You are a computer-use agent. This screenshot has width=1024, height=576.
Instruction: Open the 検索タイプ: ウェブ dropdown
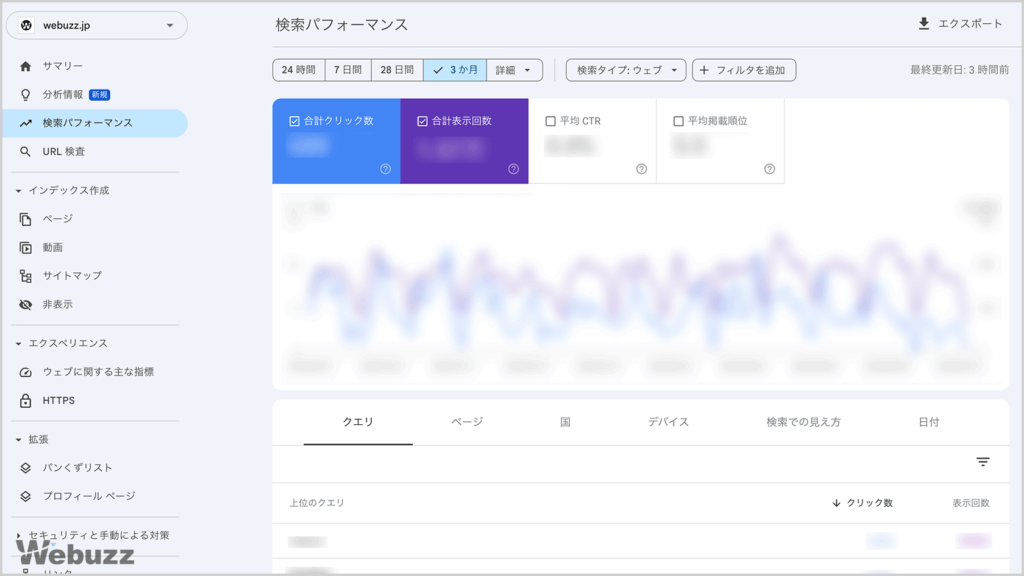tap(626, 70)
